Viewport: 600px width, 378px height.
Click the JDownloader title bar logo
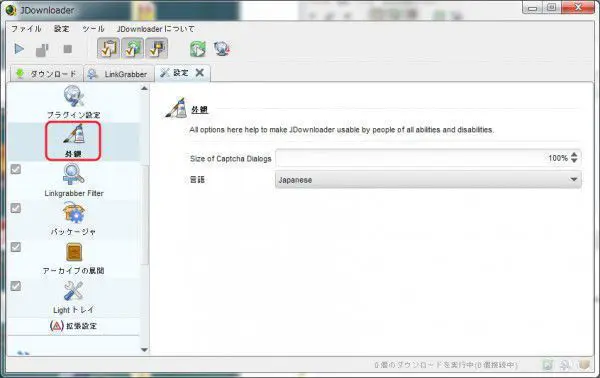tap(11, 10)
